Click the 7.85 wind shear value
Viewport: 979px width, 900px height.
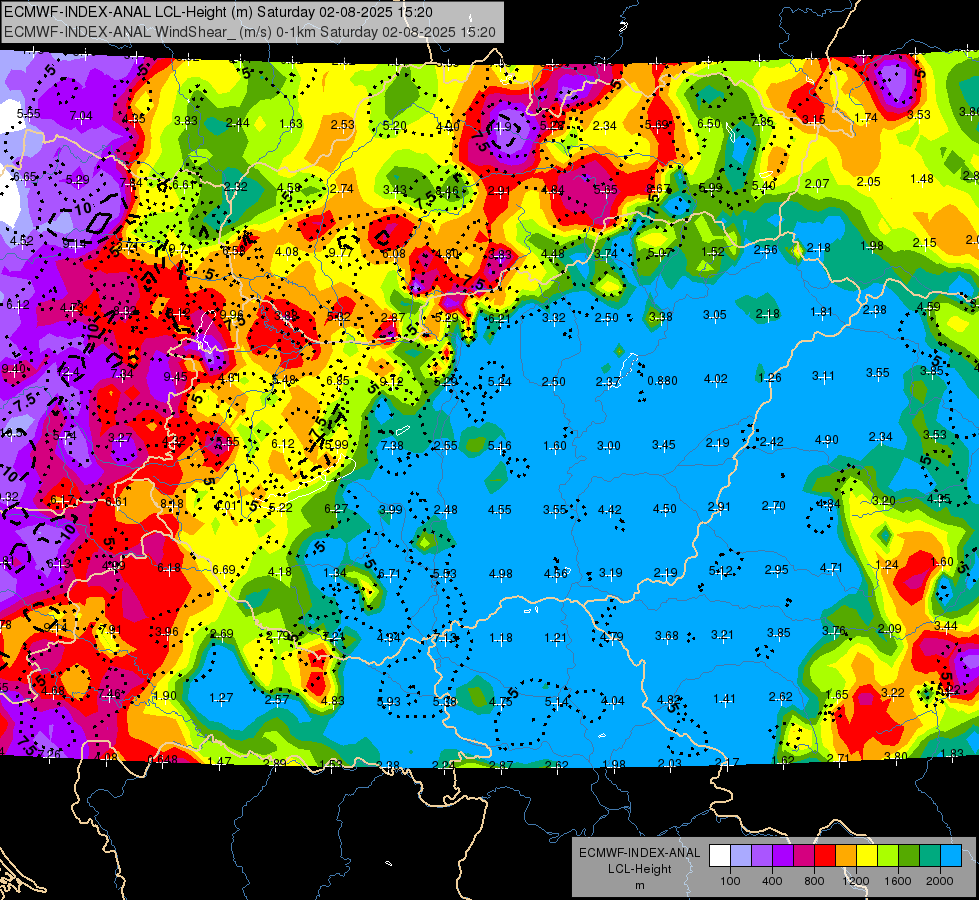[762, 122]
